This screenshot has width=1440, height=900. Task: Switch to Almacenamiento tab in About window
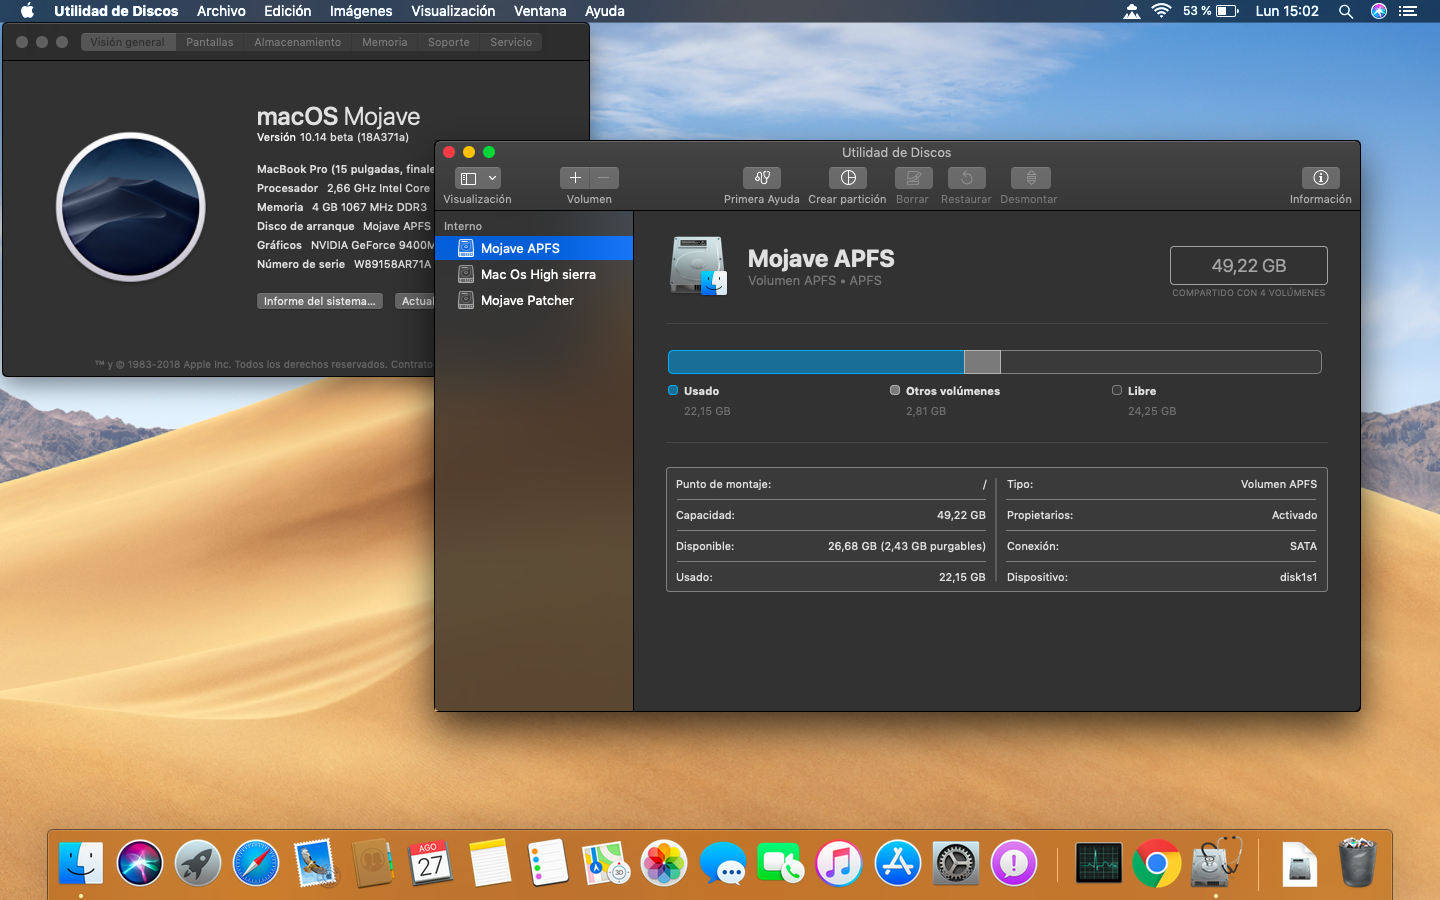[x=298, y=42]
